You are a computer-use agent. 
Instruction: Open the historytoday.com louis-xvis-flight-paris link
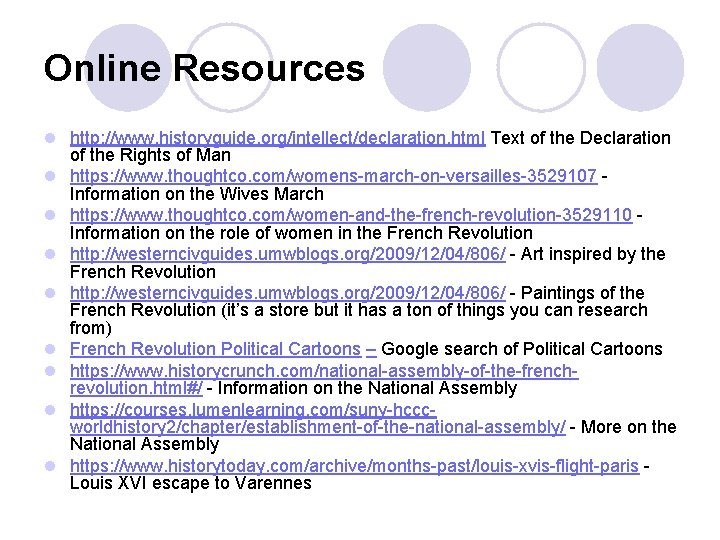pyautogui.click(x=354, y=467)
